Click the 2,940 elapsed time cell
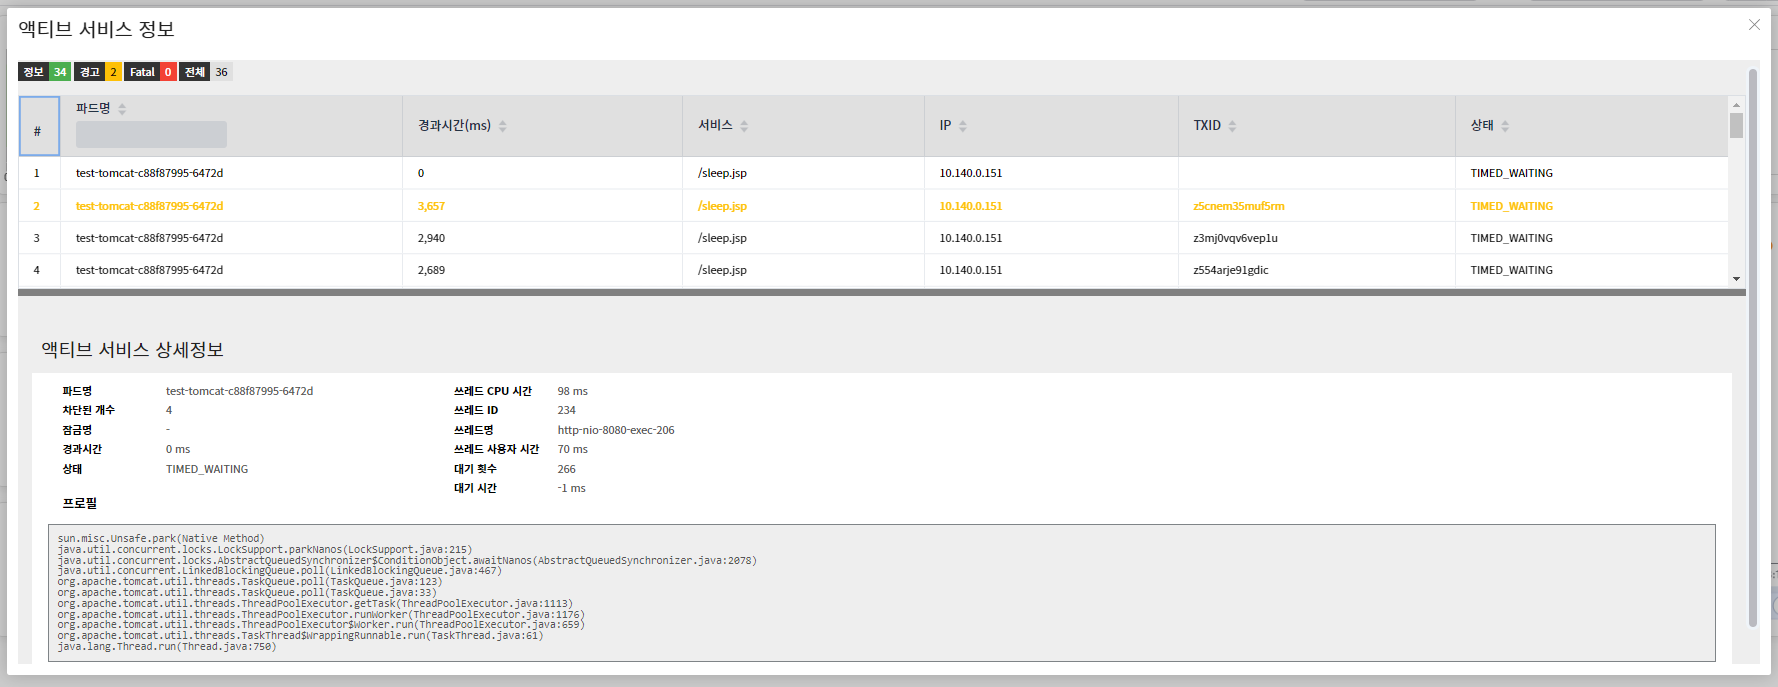This screenshot has height=687, width=1778. point(431,238)
